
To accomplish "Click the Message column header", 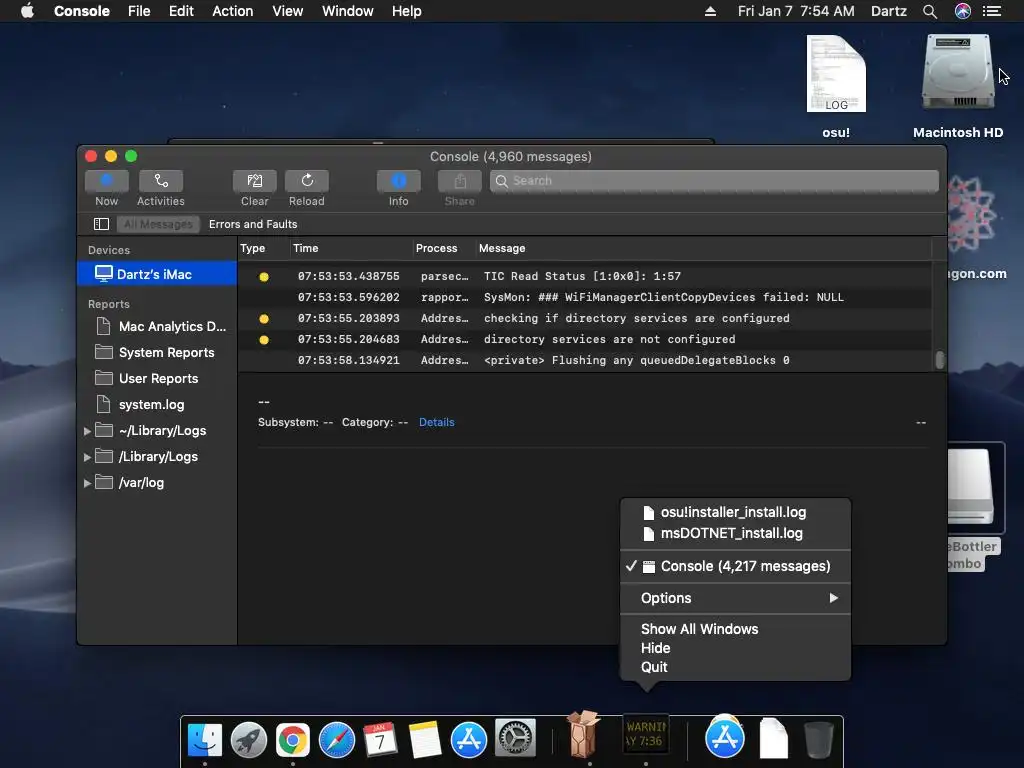I will pos(502,248).
